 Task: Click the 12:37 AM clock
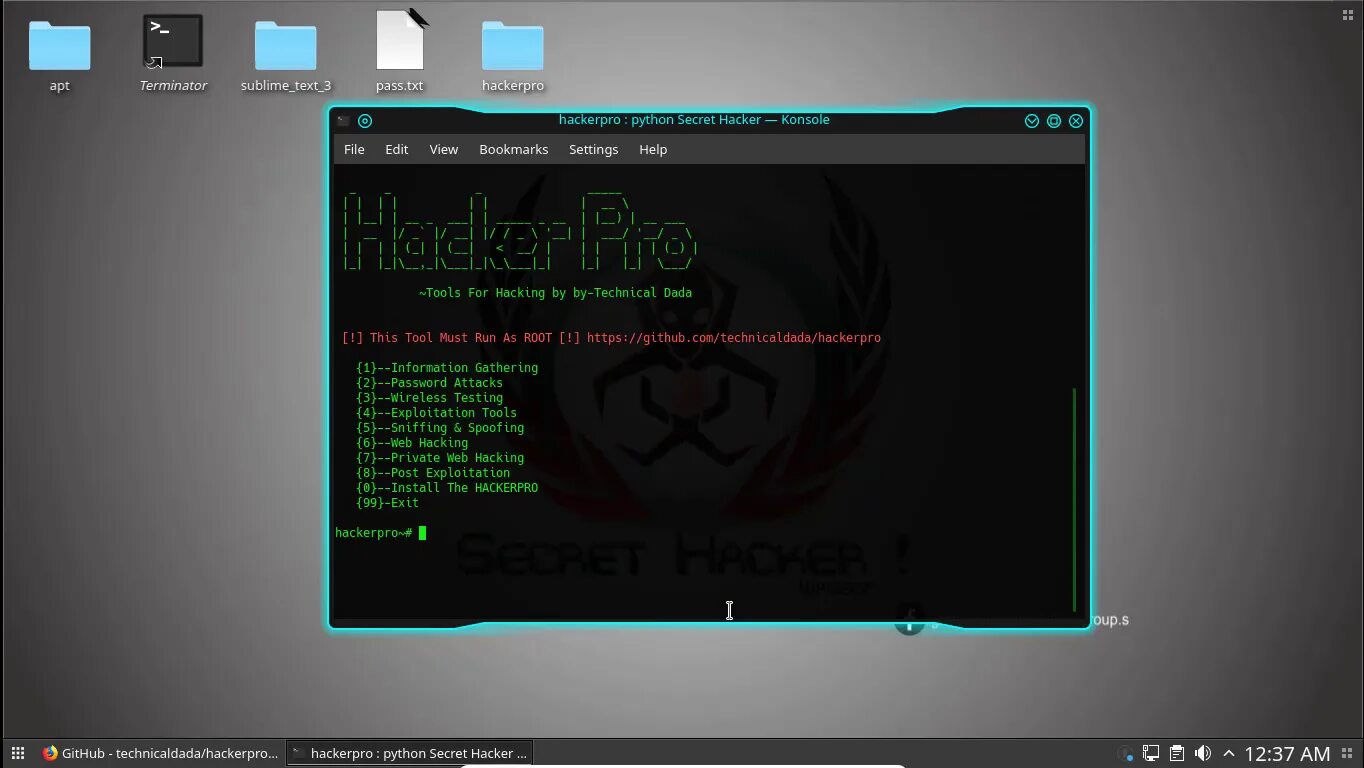[x=1287, y=754]
